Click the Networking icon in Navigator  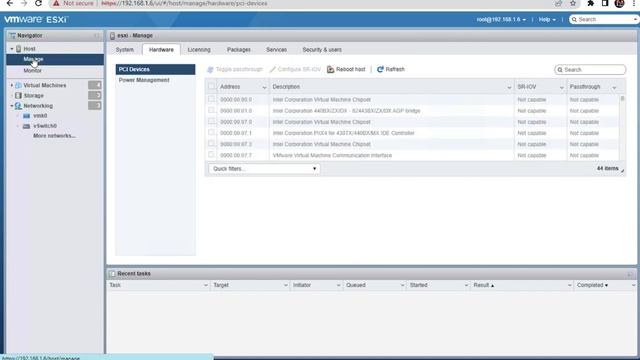coord(18,106)
